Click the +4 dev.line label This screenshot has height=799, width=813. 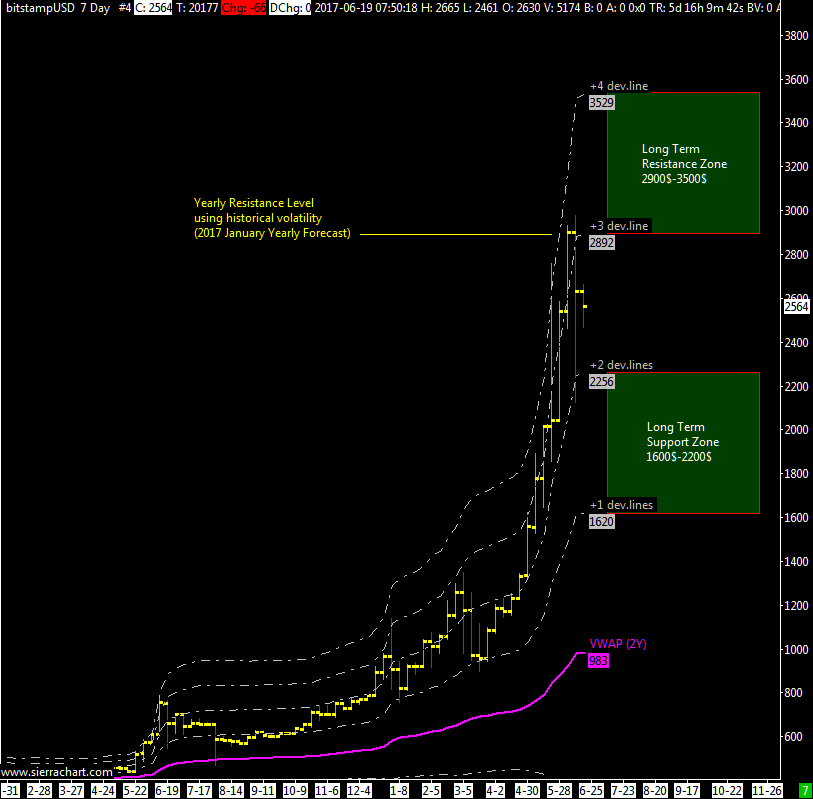pyautogui.click(x=618, y=86)
